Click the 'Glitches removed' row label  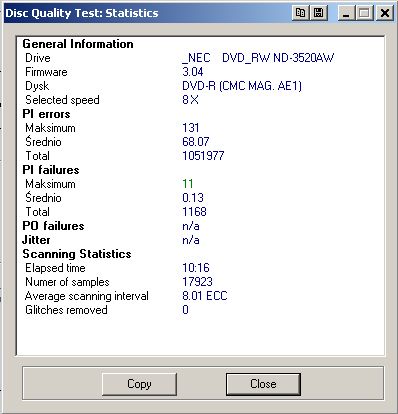[66, 310]
